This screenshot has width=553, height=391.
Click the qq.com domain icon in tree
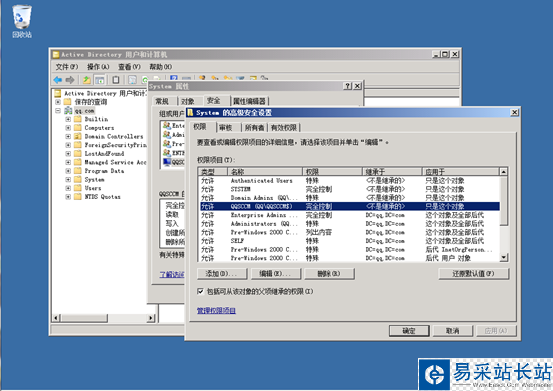[x=68, y=111]
